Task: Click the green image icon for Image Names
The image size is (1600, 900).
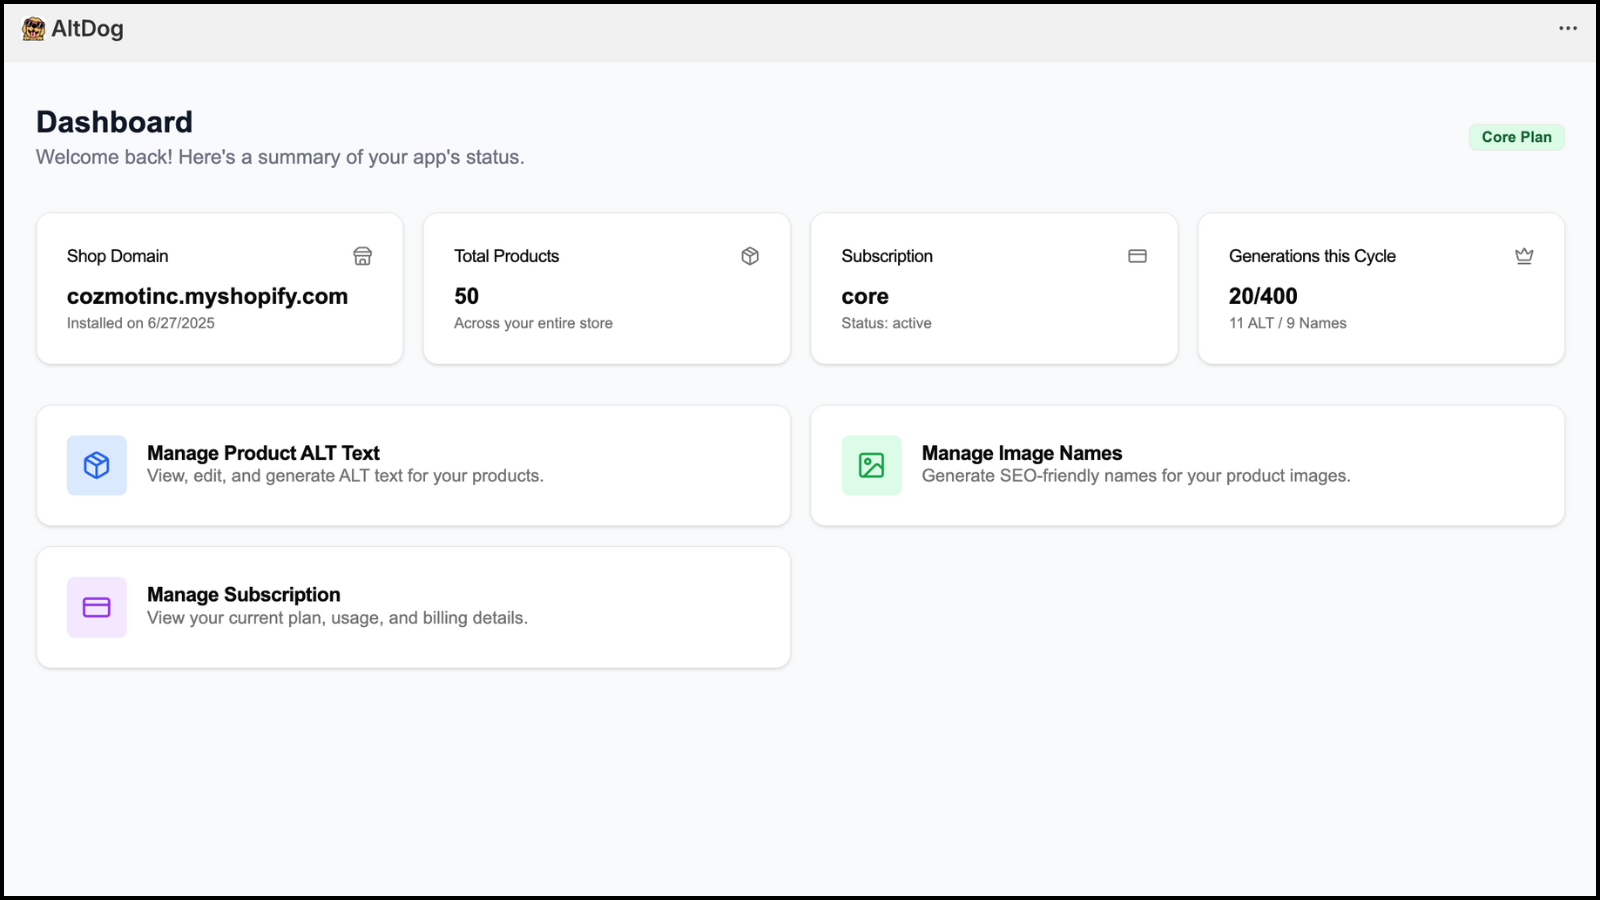Action: 871,465
